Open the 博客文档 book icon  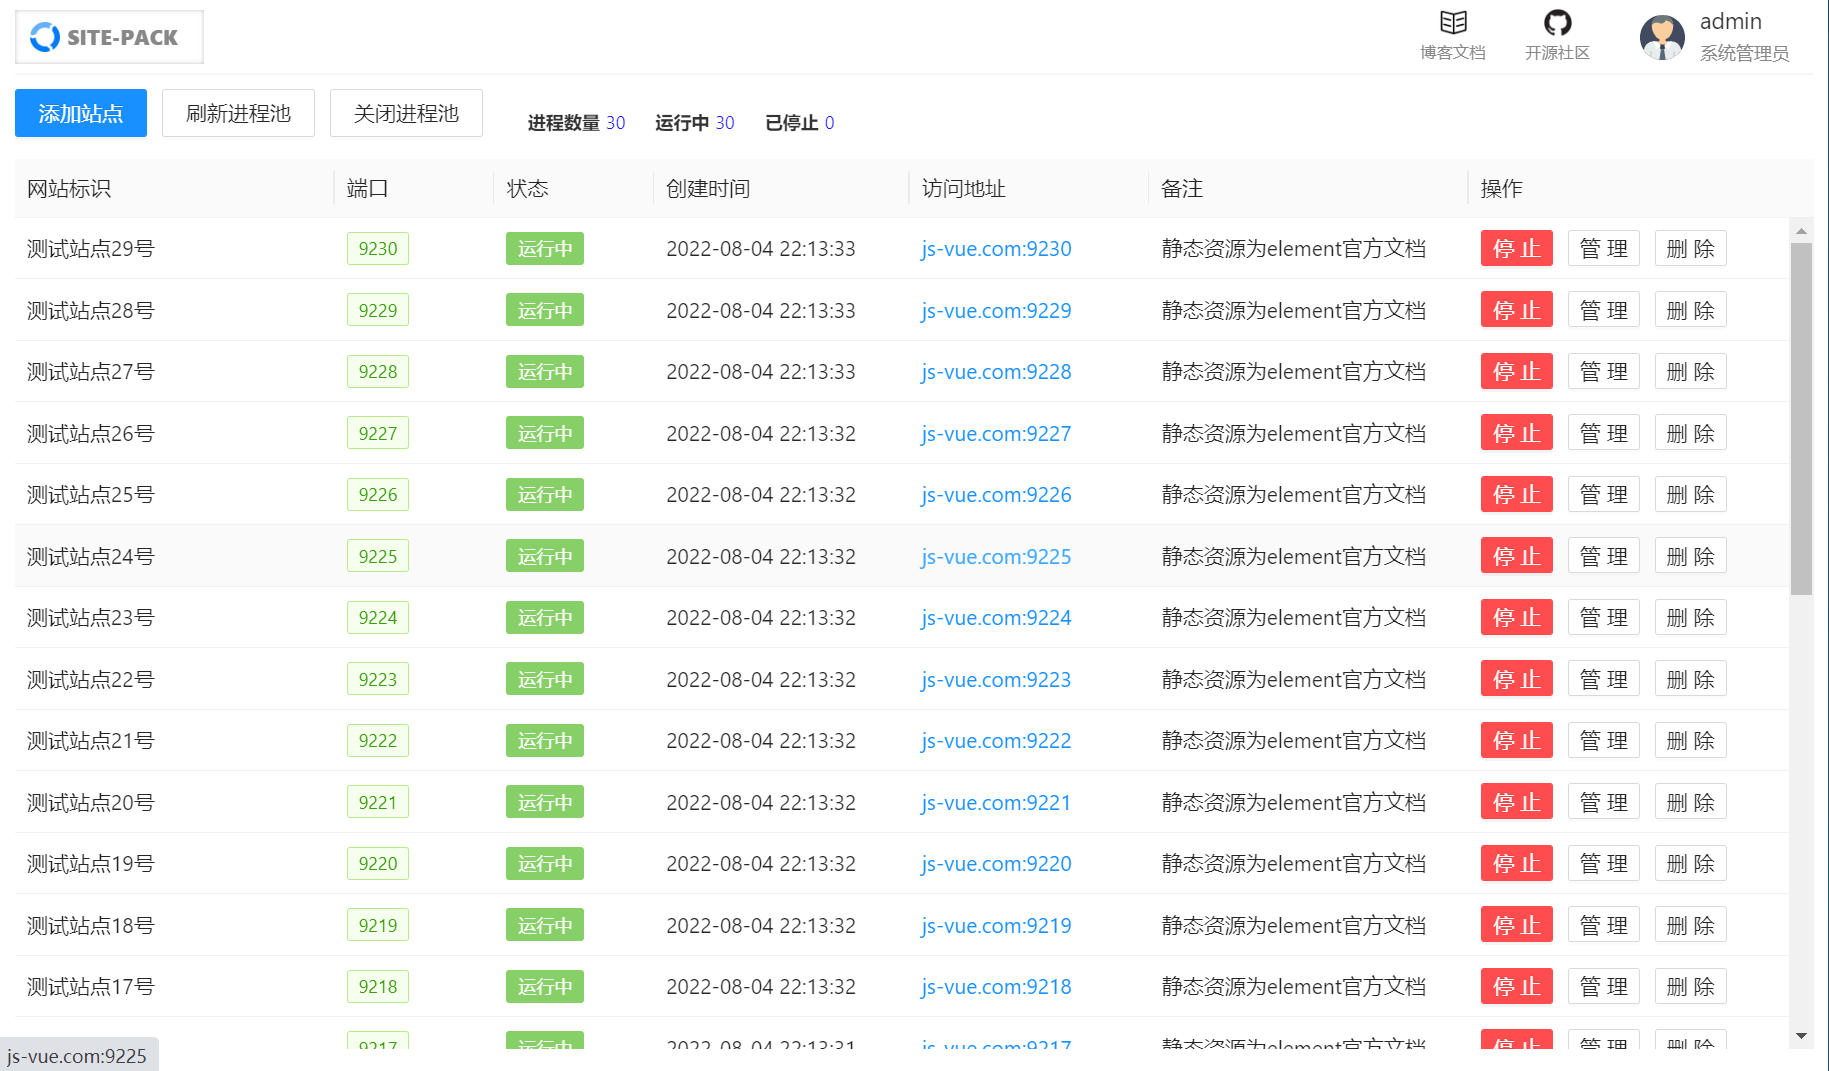(1452, 23)
